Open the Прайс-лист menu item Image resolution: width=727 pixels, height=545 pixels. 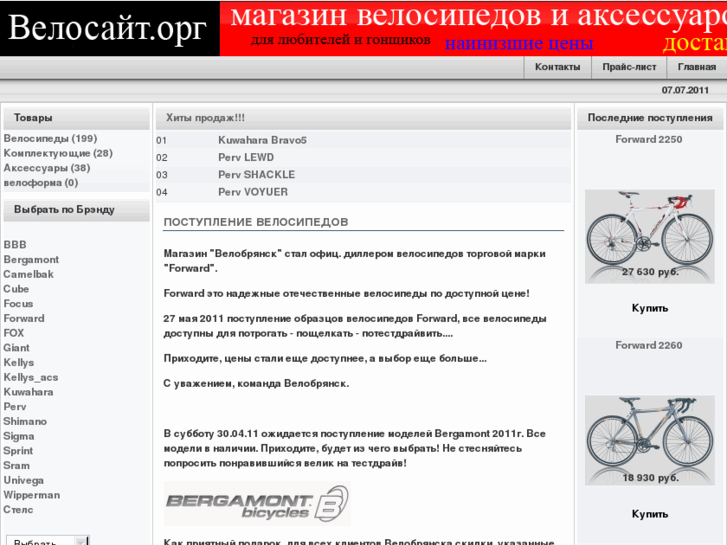pos(629,67)
